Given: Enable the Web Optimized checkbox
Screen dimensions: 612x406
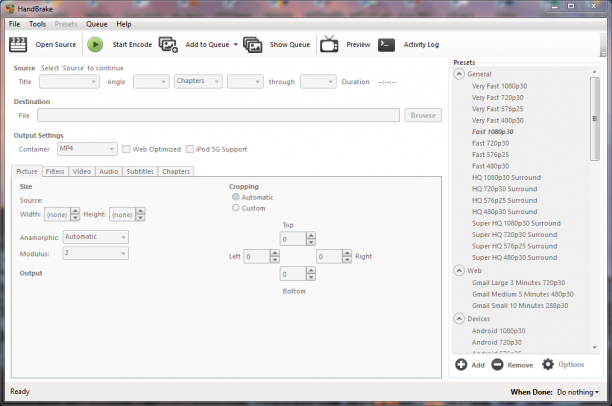Looking at the screenshot, I should [x=126, y=149].
